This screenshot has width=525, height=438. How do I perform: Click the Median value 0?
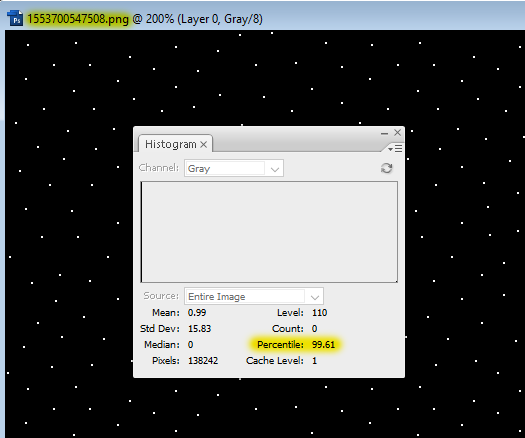coord(190,345)
